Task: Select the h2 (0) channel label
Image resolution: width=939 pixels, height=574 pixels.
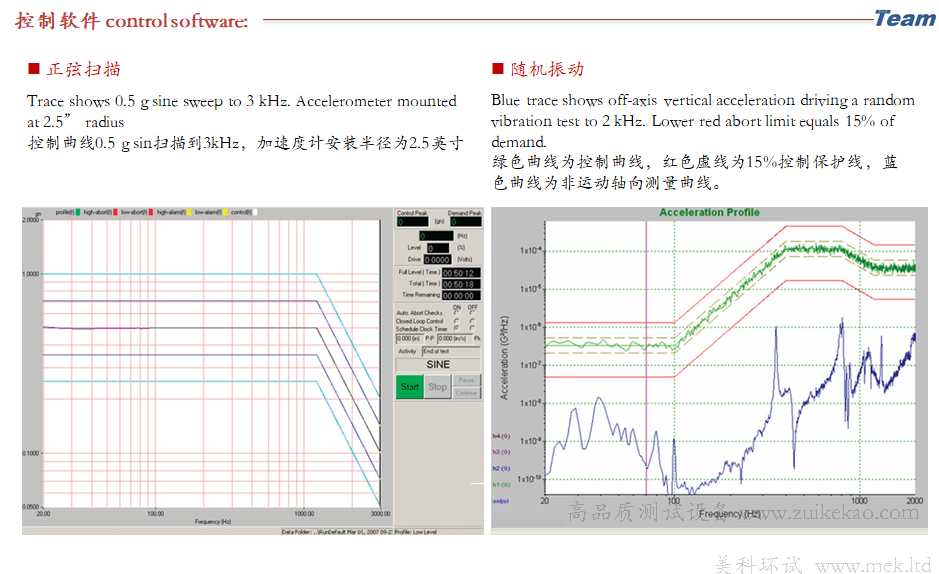Action: tap(501, 468)
